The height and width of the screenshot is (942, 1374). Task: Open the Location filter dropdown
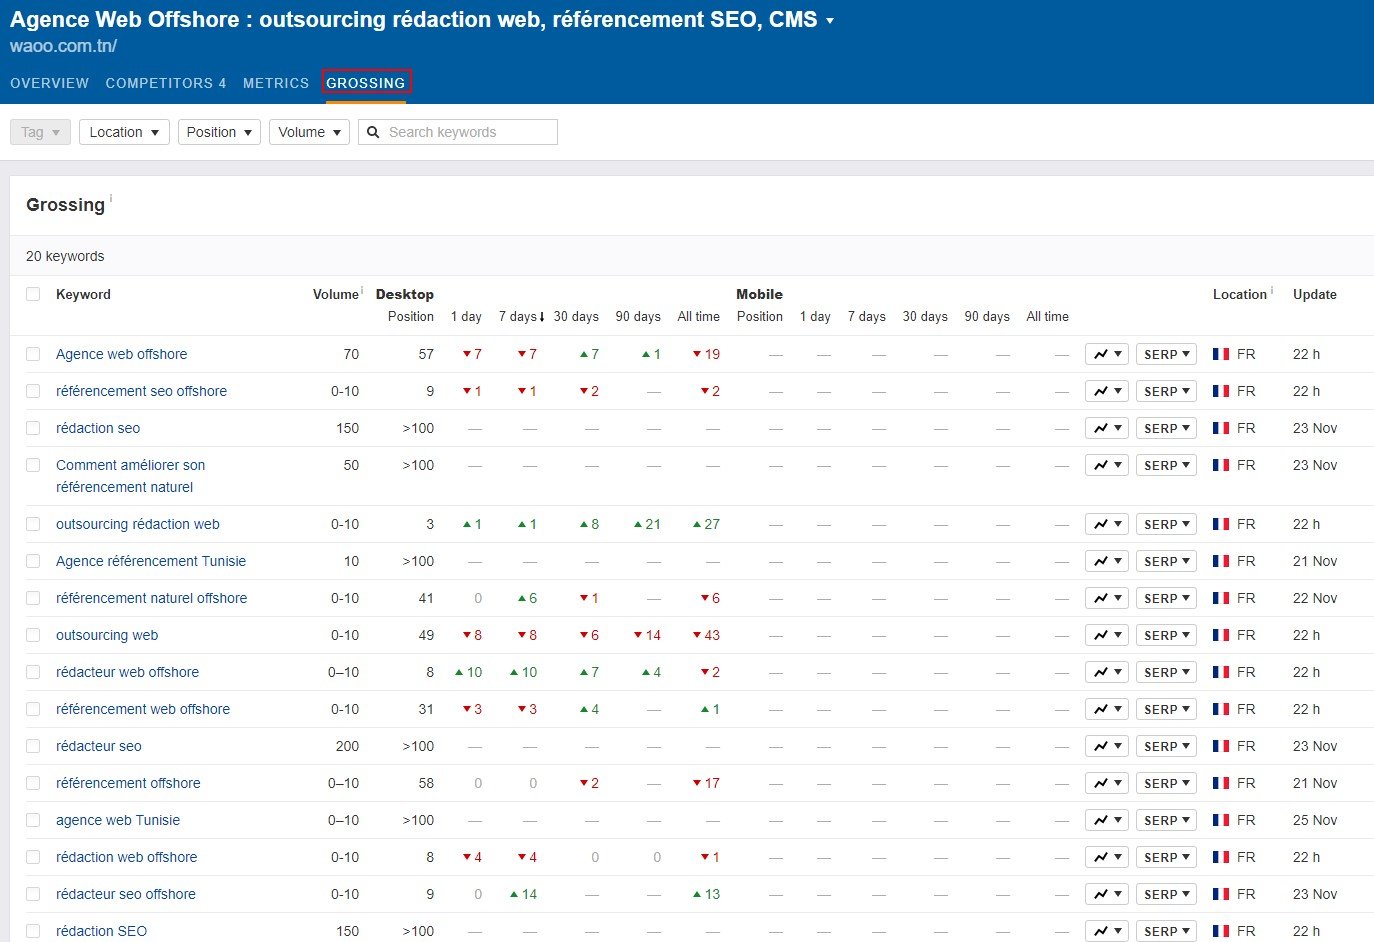coord(124,132)
